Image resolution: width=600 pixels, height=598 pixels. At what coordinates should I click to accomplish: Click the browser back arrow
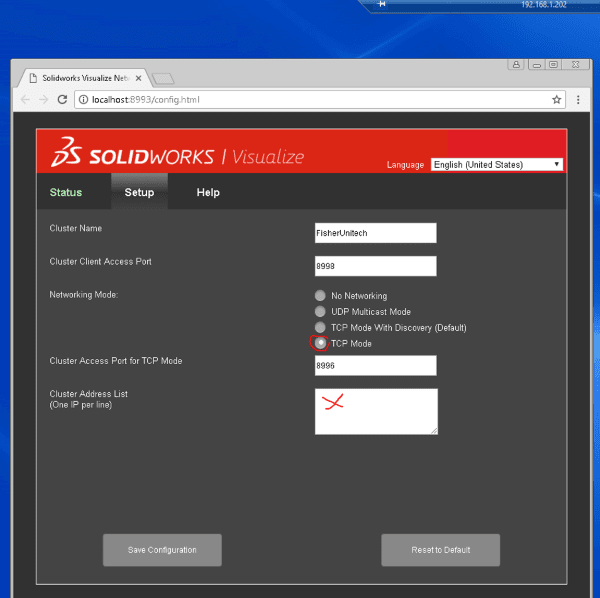coord(25,99)
